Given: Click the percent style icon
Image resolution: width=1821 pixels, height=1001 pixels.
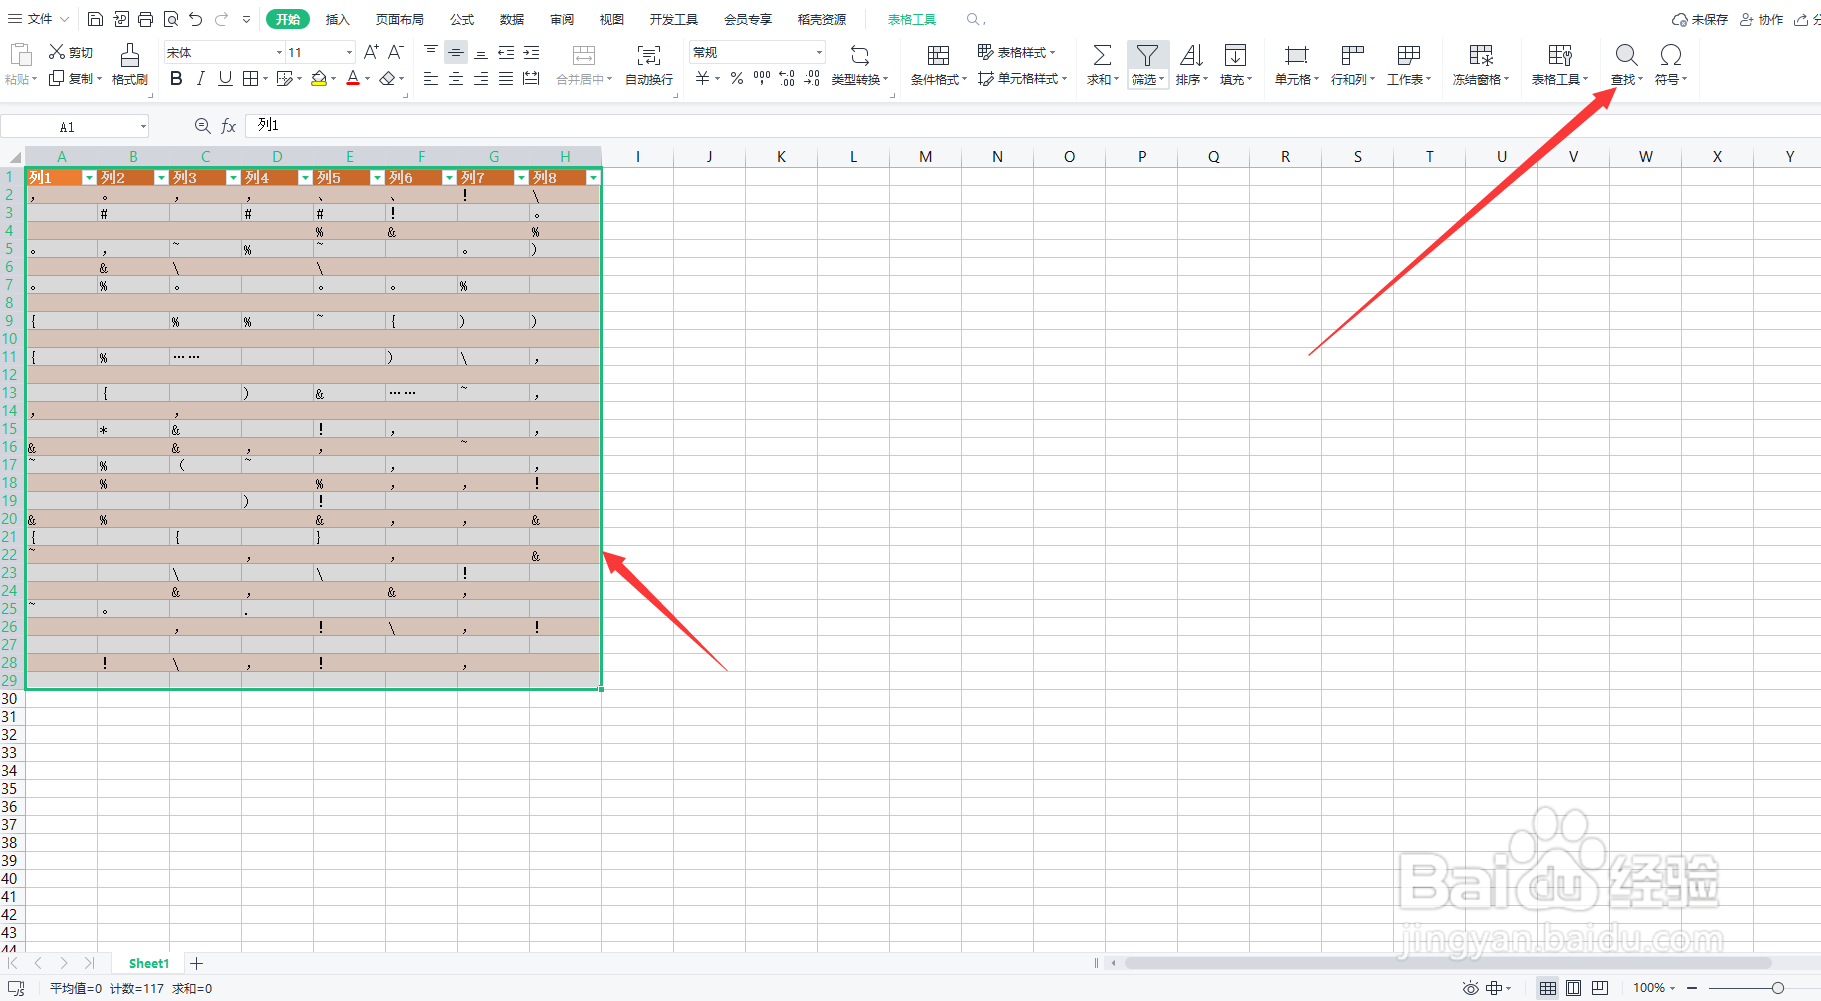Looking at the screenshot, I should [x=737, y=78].
